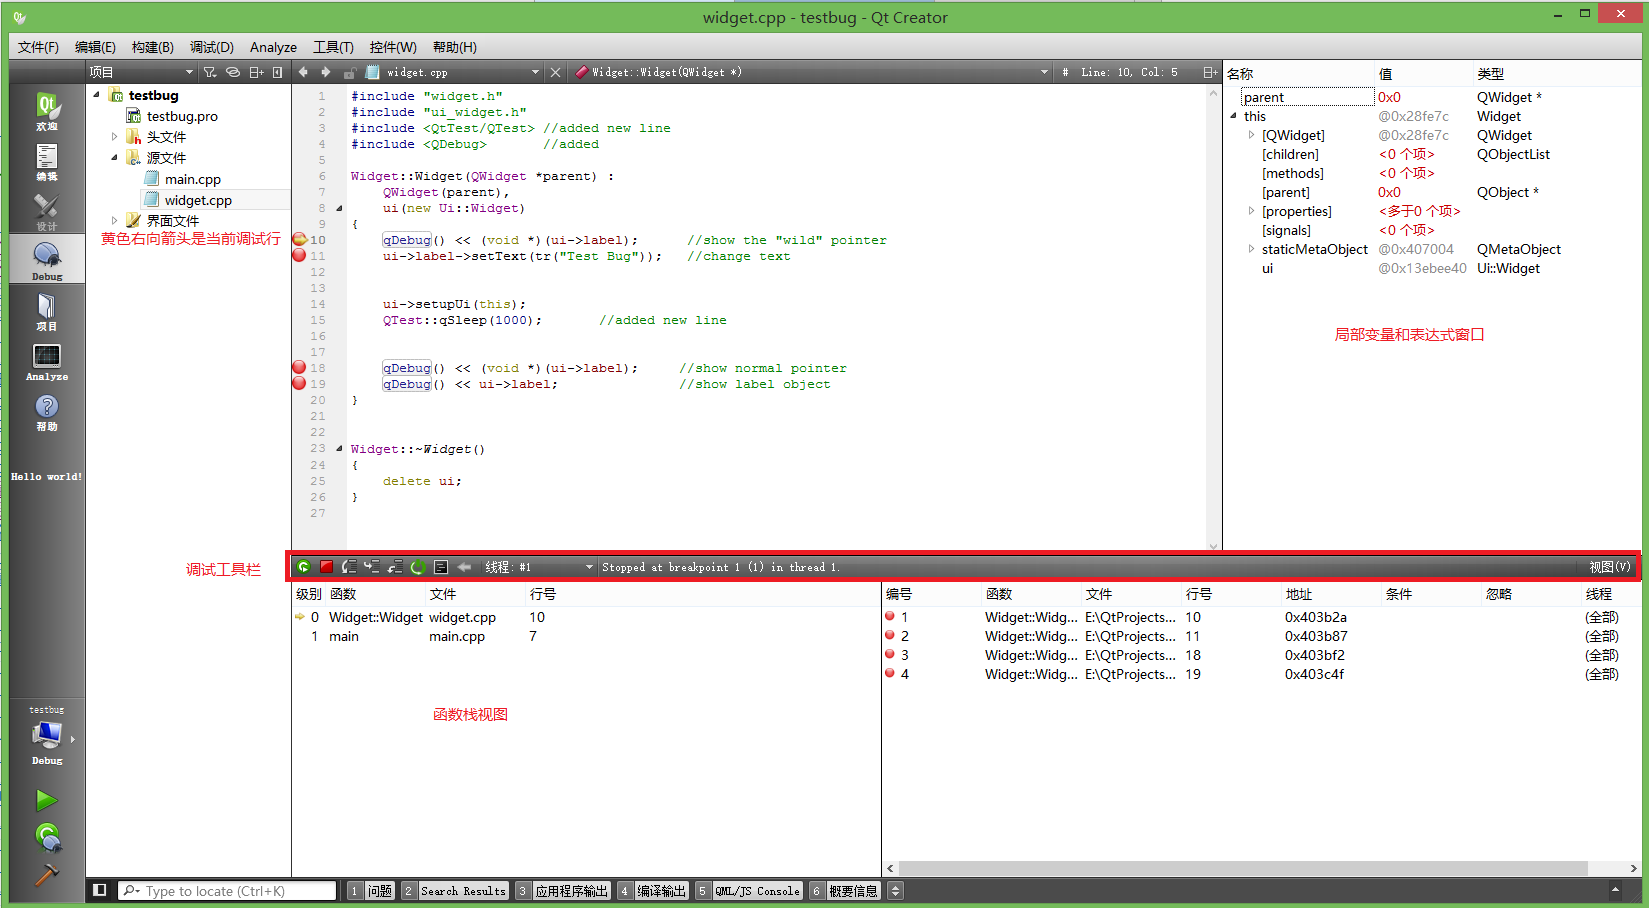Go forward in editor navigation history
This screenshot has width=1649, height=908.
pyautogui.click(x=325, y=72)
